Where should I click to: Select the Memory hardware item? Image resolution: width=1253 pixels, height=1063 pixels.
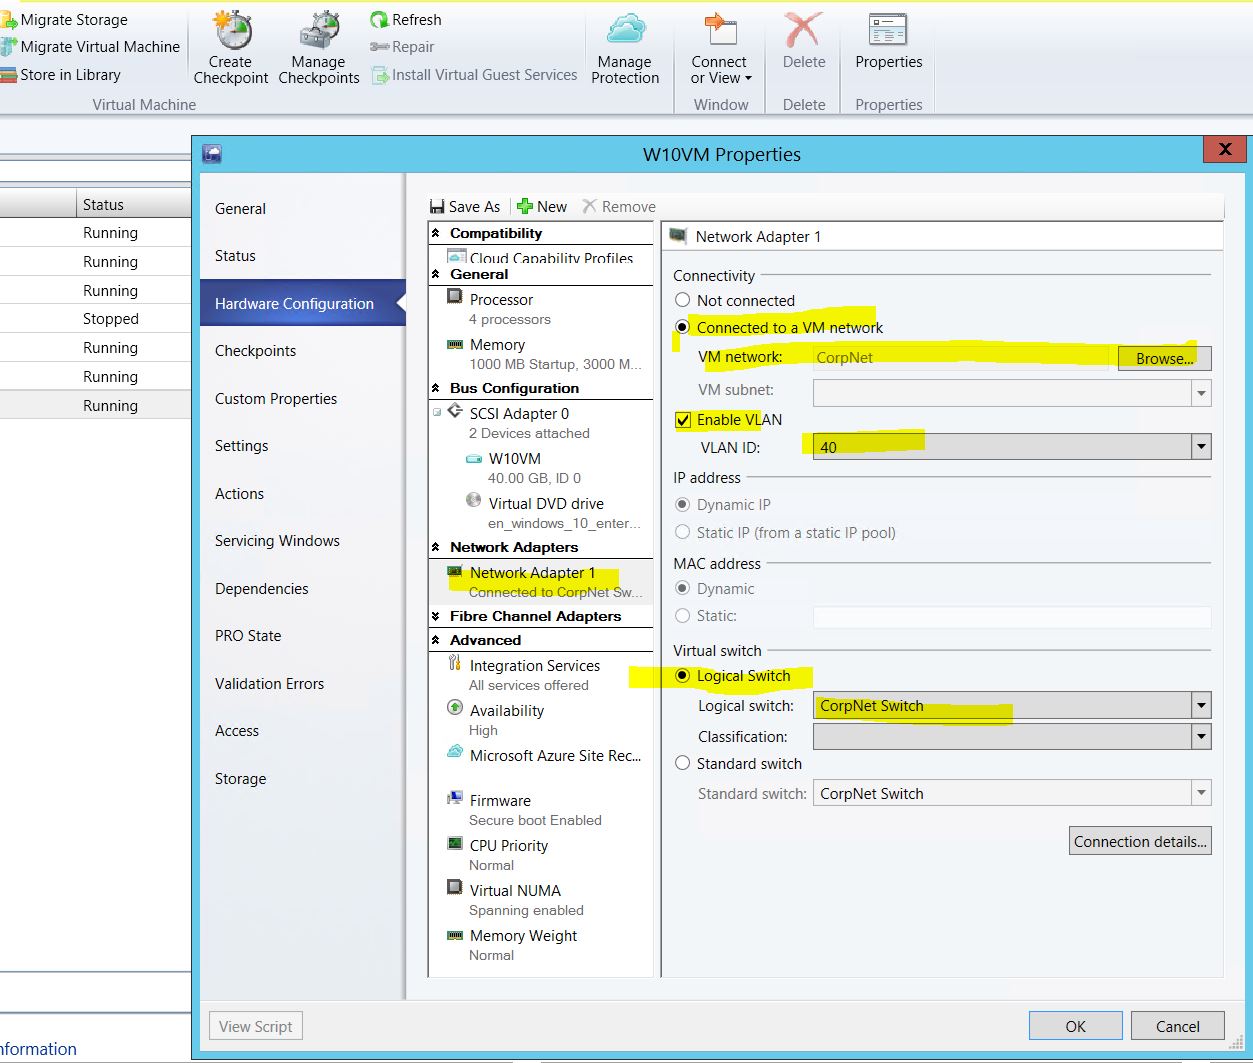[x=497, y=345]
